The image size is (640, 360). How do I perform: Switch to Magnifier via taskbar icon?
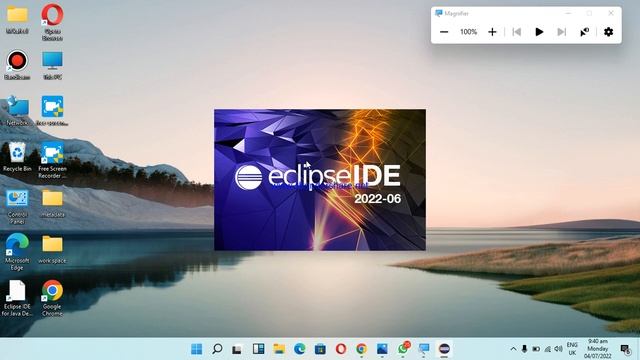pos(424,349)
